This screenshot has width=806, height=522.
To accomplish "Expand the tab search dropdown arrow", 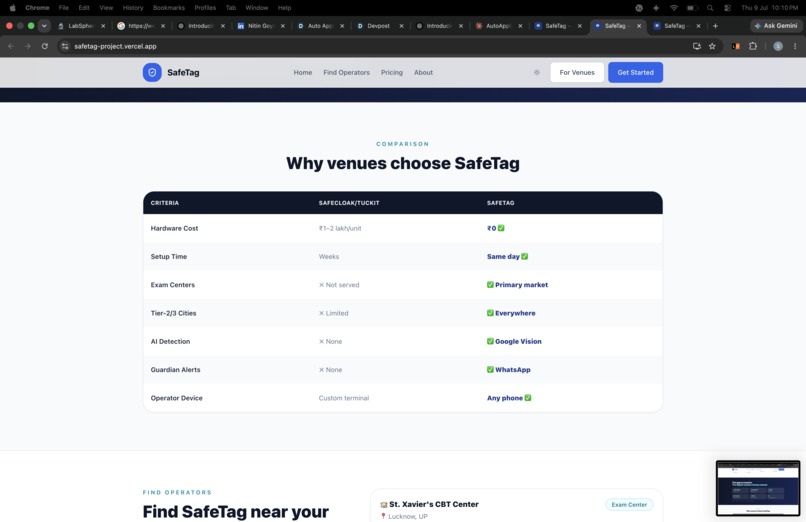I will (x=44, y=26).
